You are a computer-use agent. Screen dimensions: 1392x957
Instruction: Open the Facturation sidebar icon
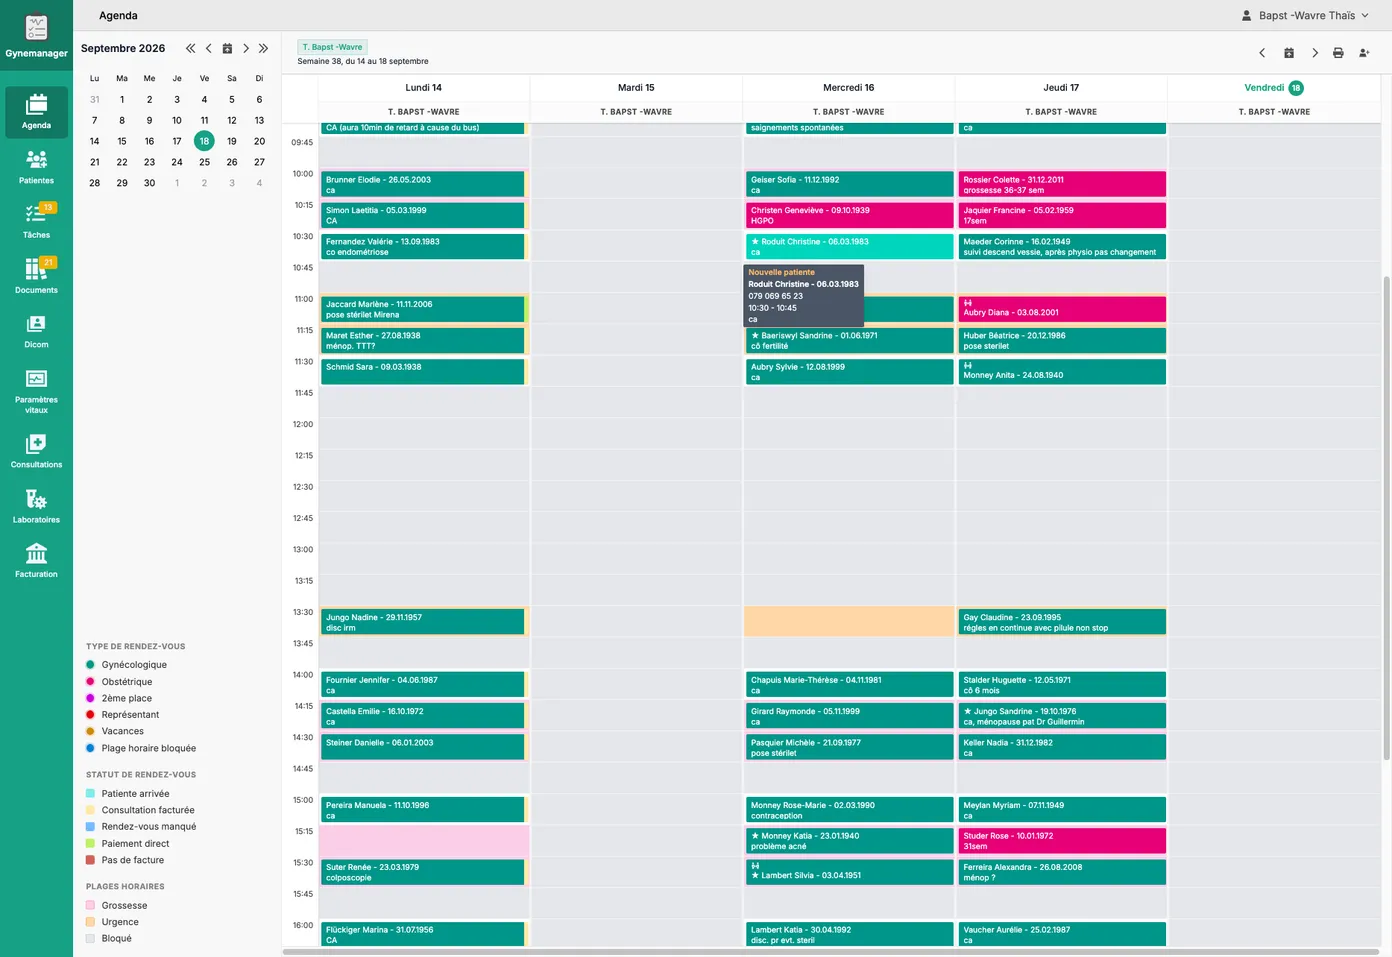point(36,560)
